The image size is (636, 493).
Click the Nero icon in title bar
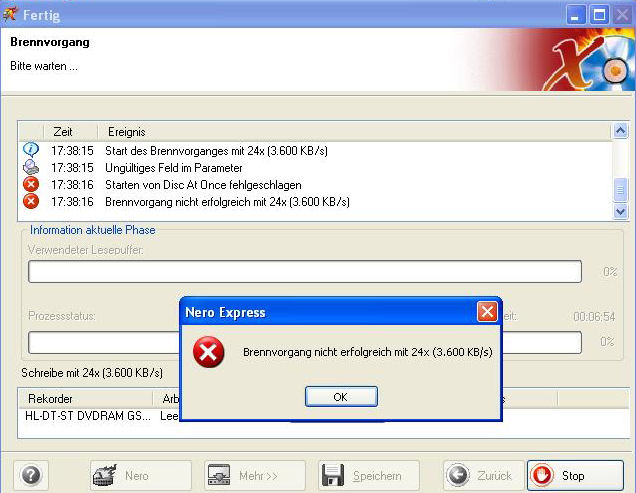click(10, 14)
